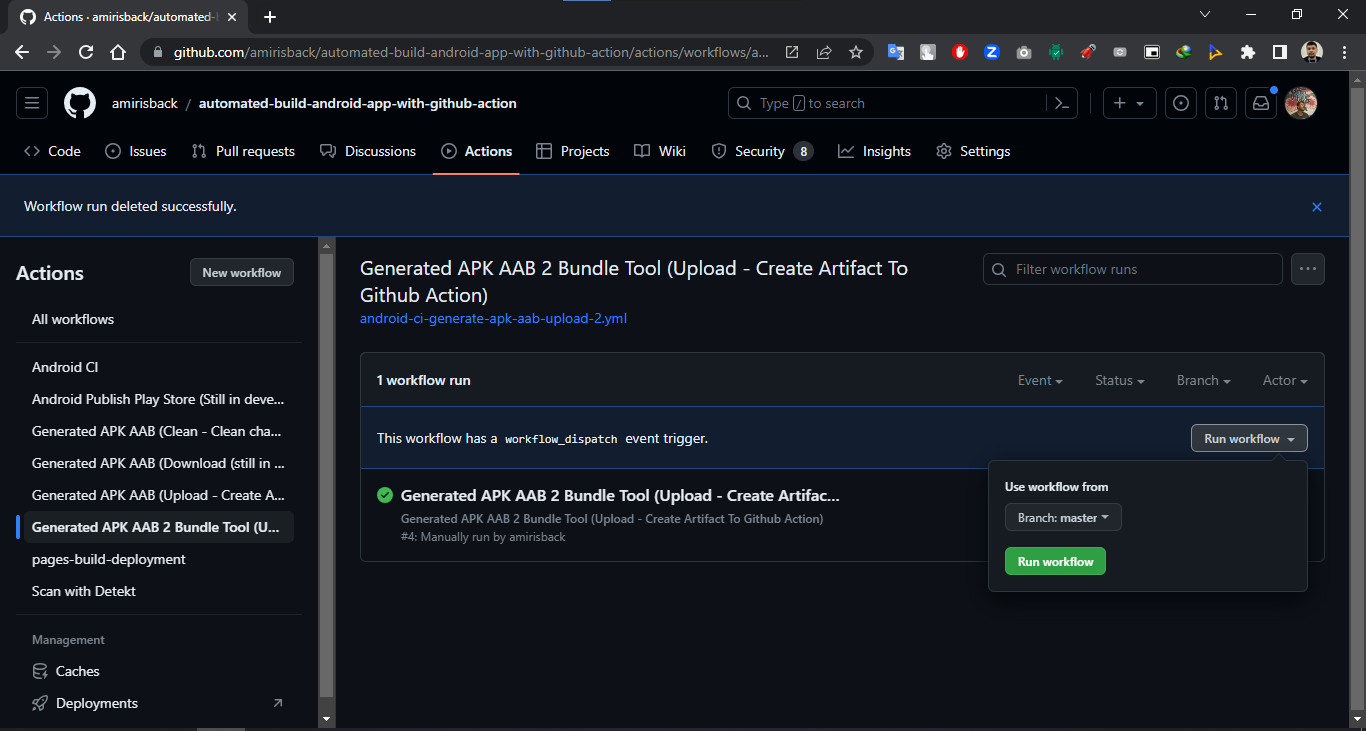Expand the Actor filter dropdown
This screenshot has height=731, width=1366.
(1285, 381)
